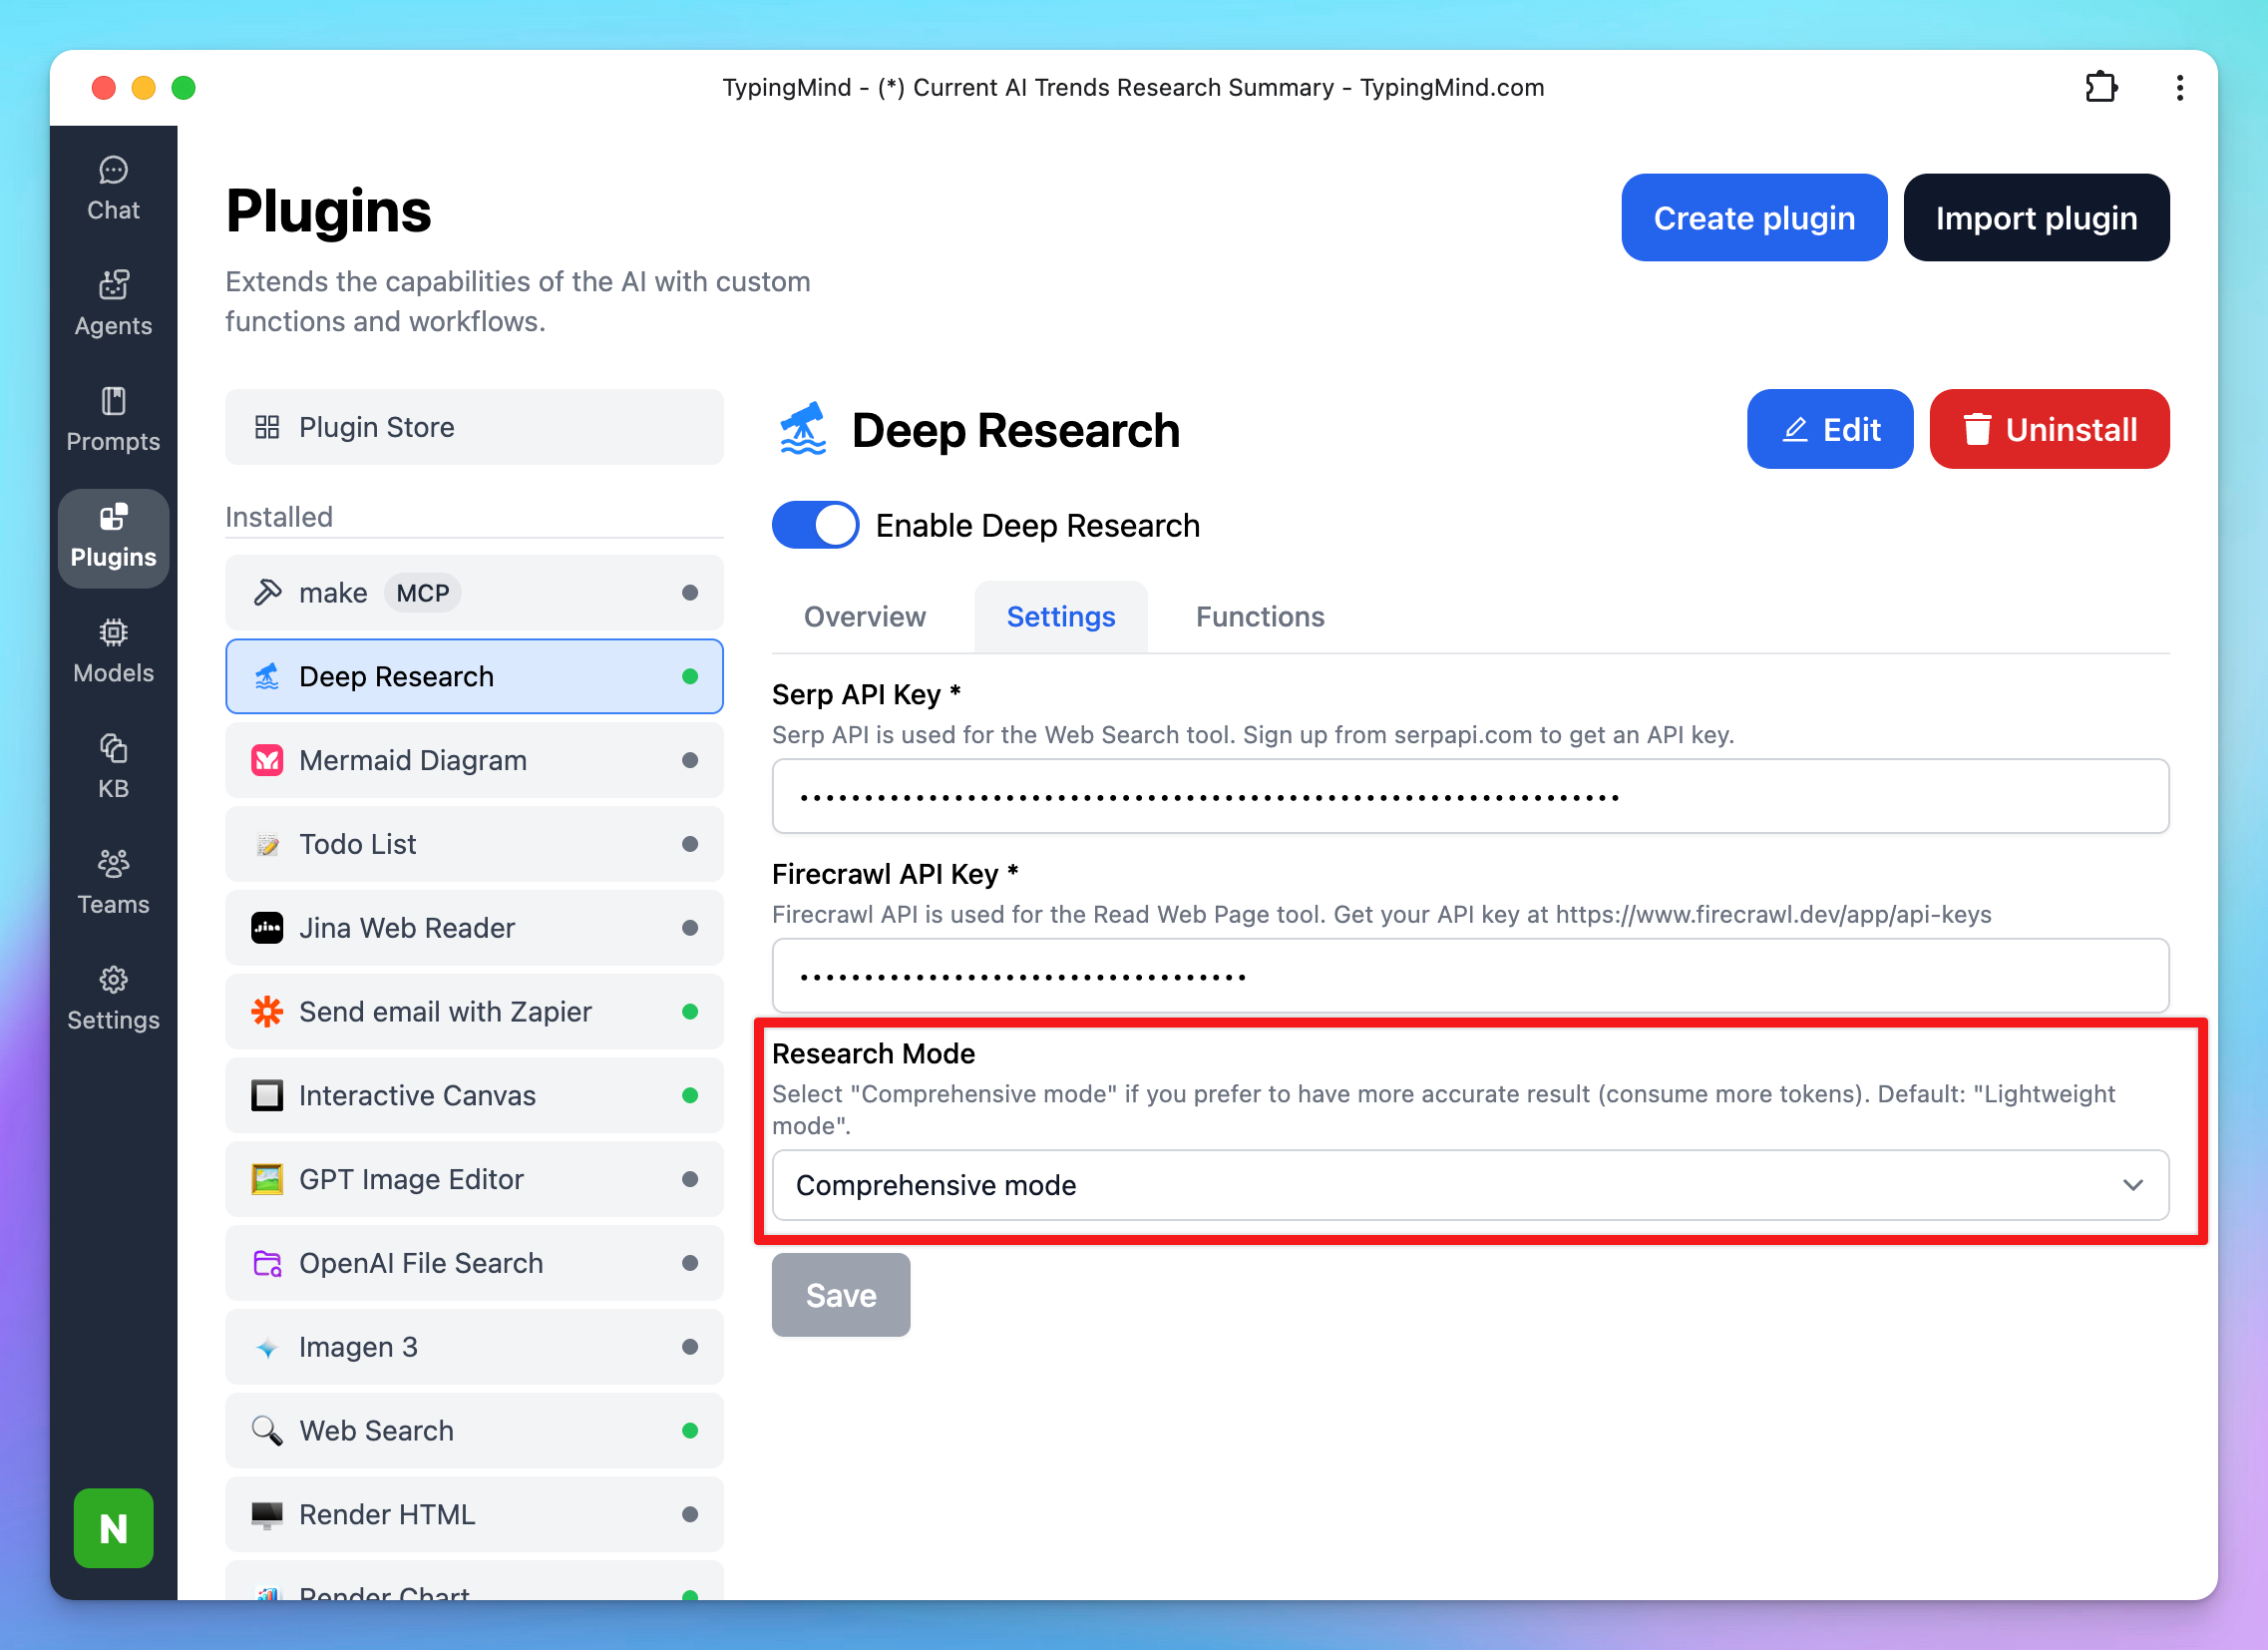This screenshot has width=2268, height=1650.
Task: Uninstall the Deep Research plugin
Action: pos(2049,429)
